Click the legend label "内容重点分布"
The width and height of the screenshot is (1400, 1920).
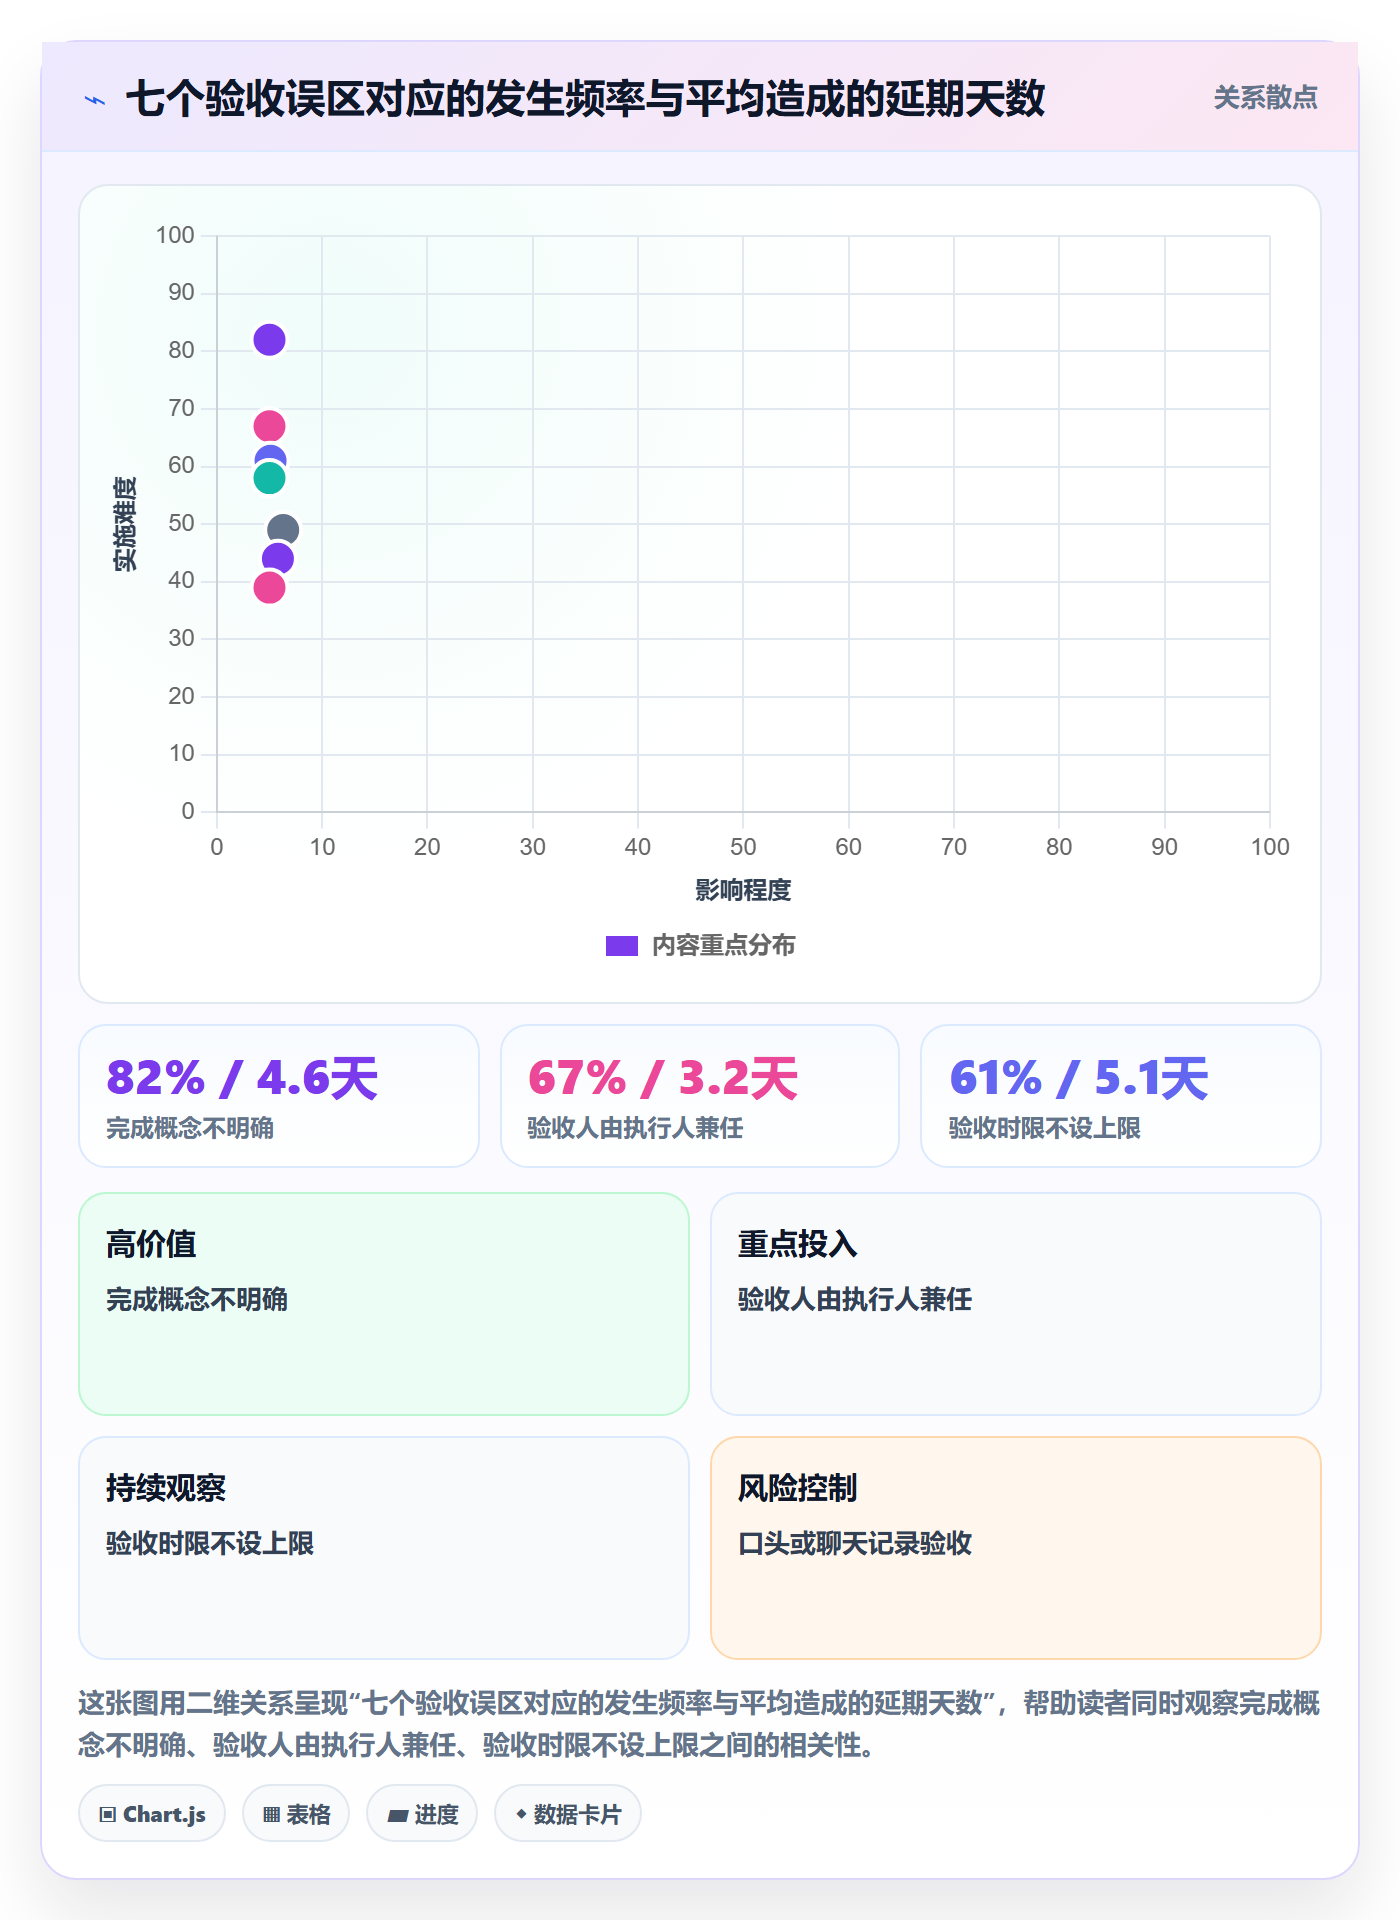[x=723, y=946]
